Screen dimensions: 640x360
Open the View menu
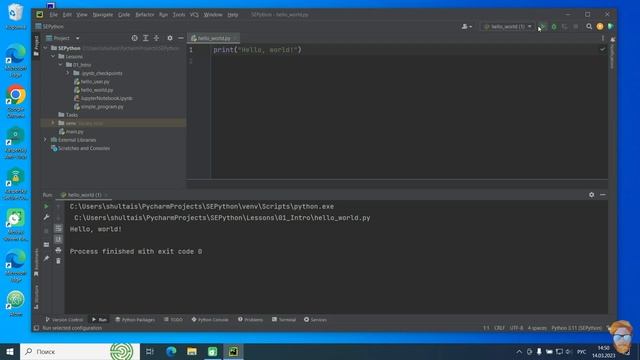(x=82, y=15)
